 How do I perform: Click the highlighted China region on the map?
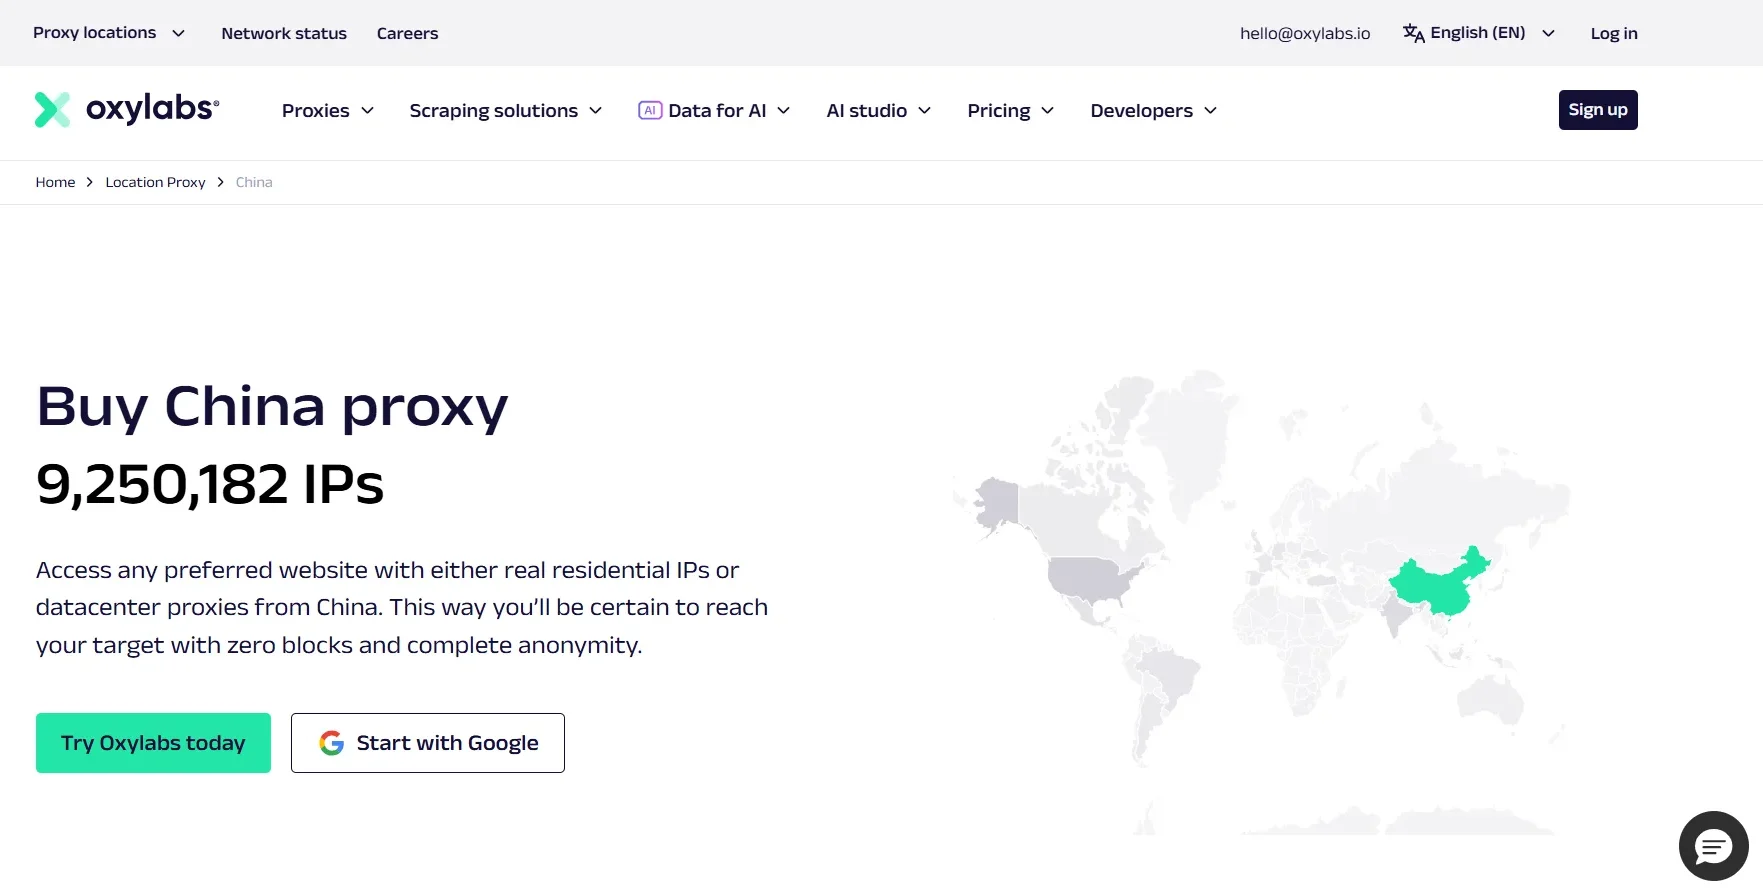[1440, 585]
